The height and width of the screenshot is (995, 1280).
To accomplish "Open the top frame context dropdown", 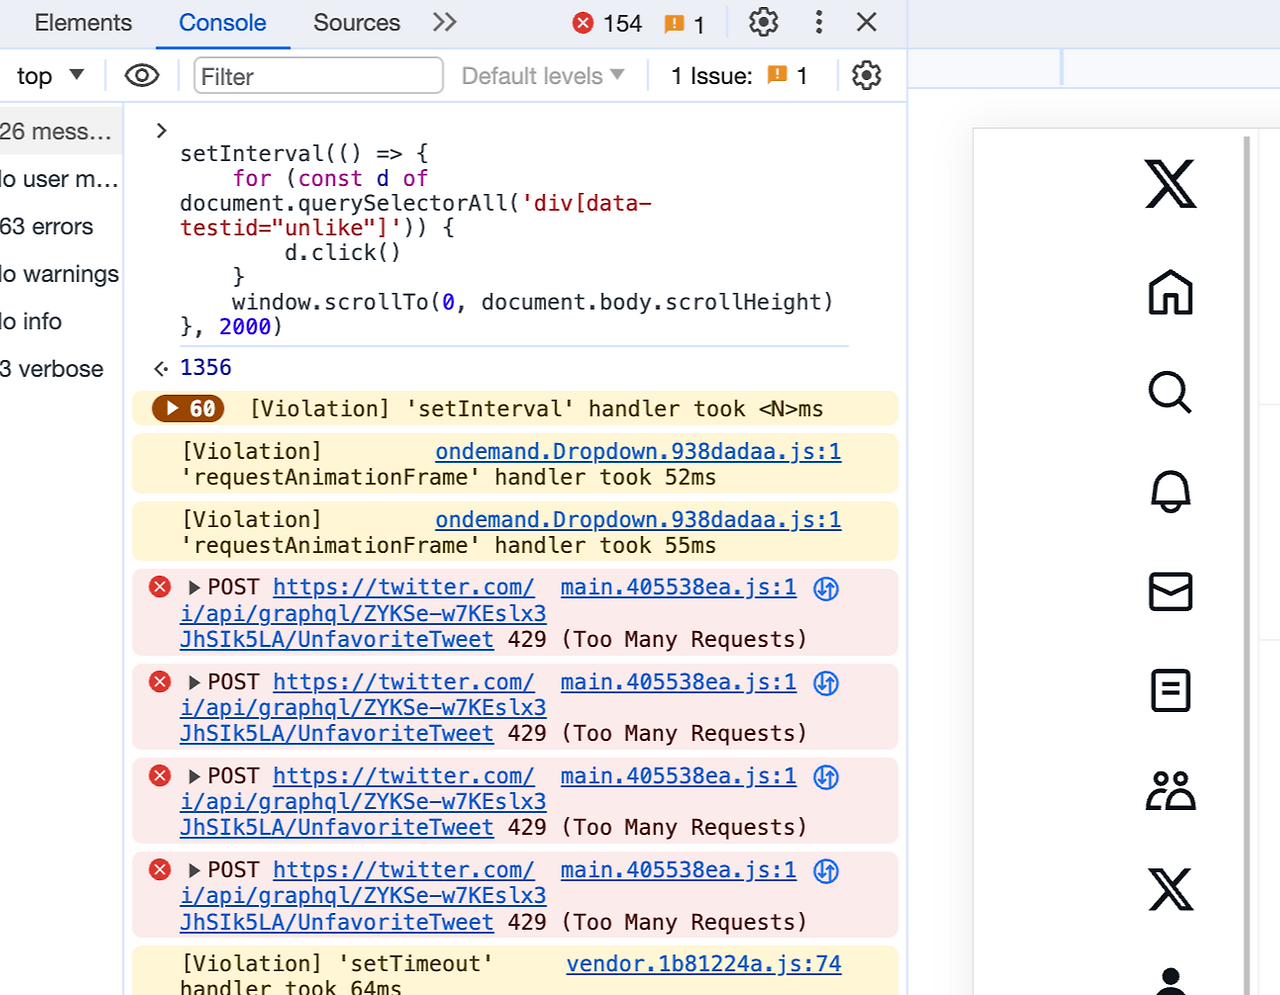I will coord(46,75).
